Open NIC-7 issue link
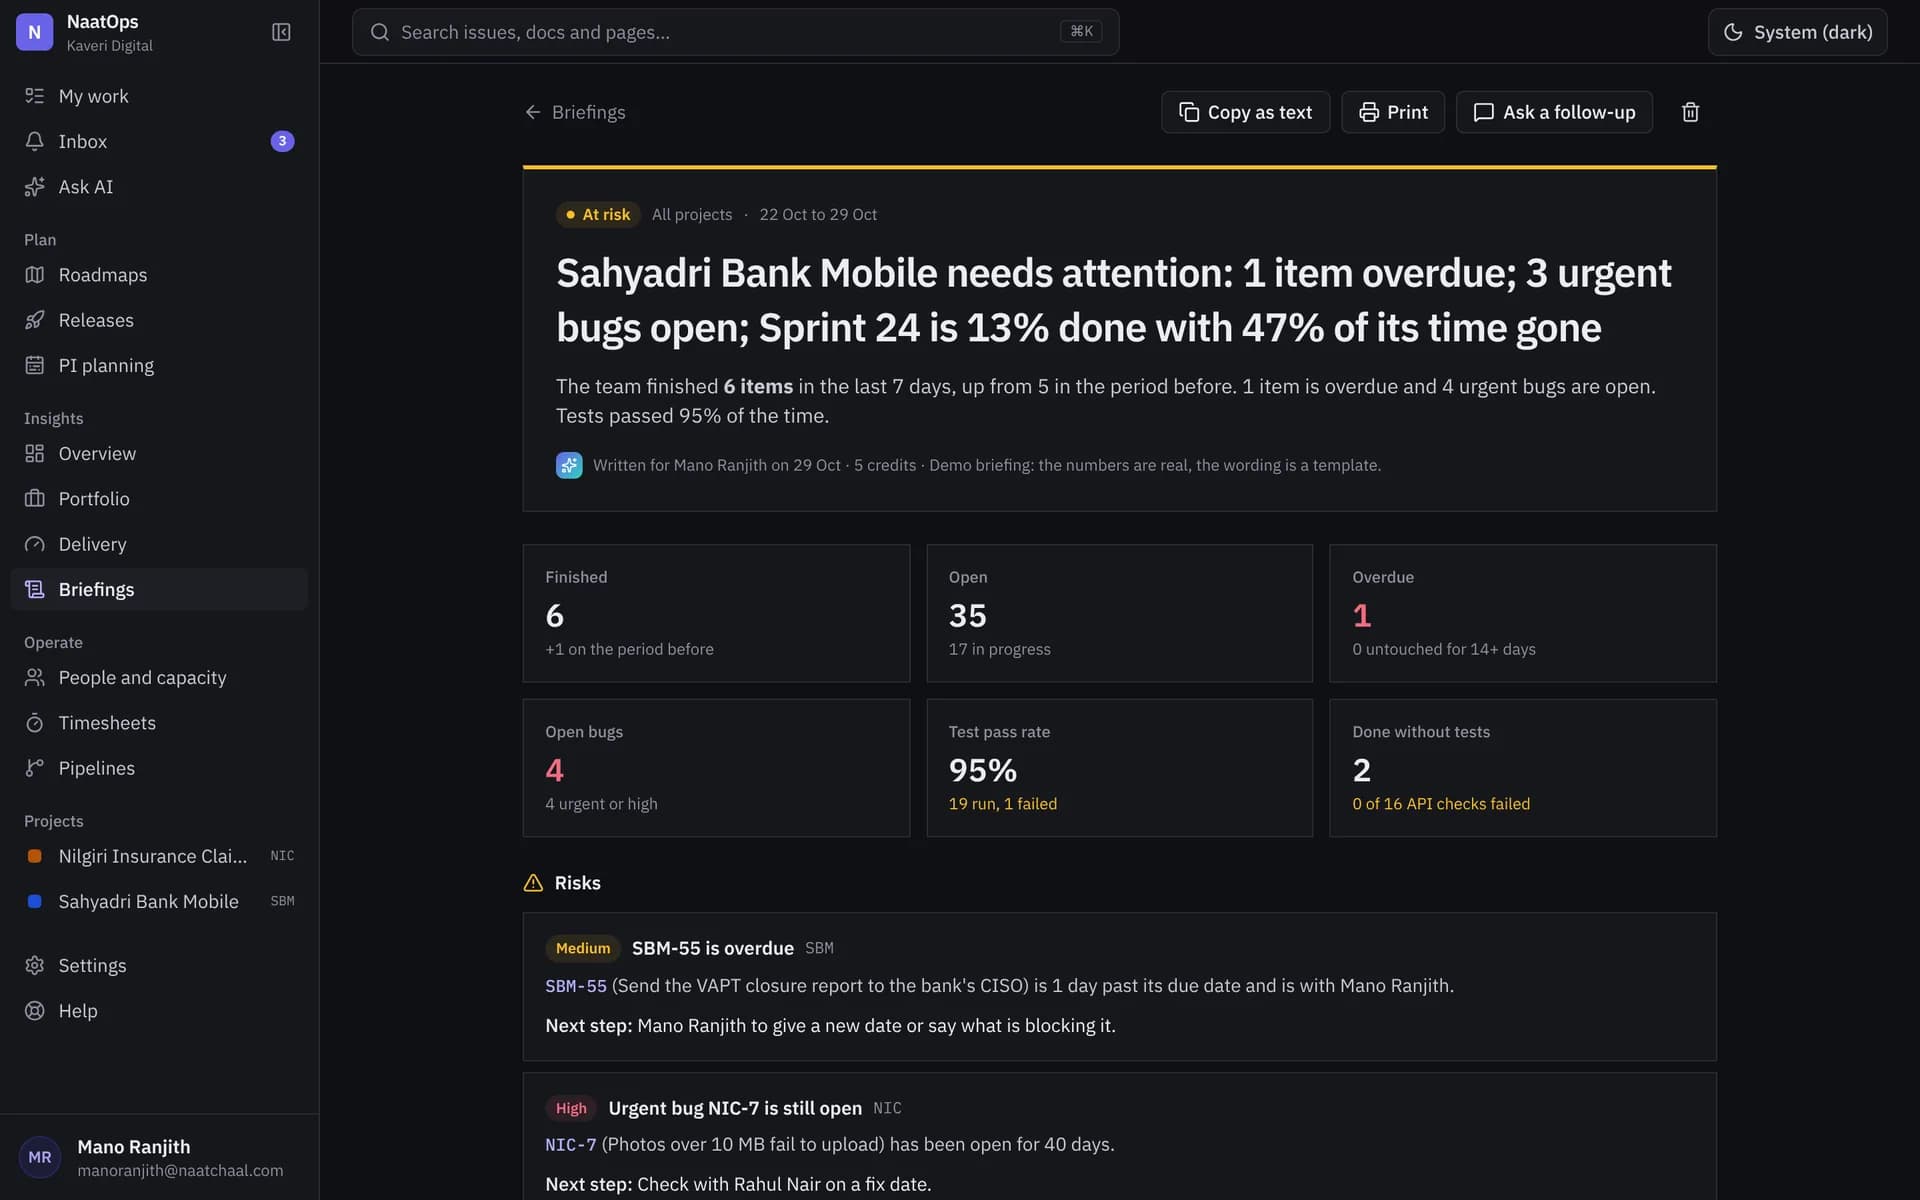 point(570,1145)
